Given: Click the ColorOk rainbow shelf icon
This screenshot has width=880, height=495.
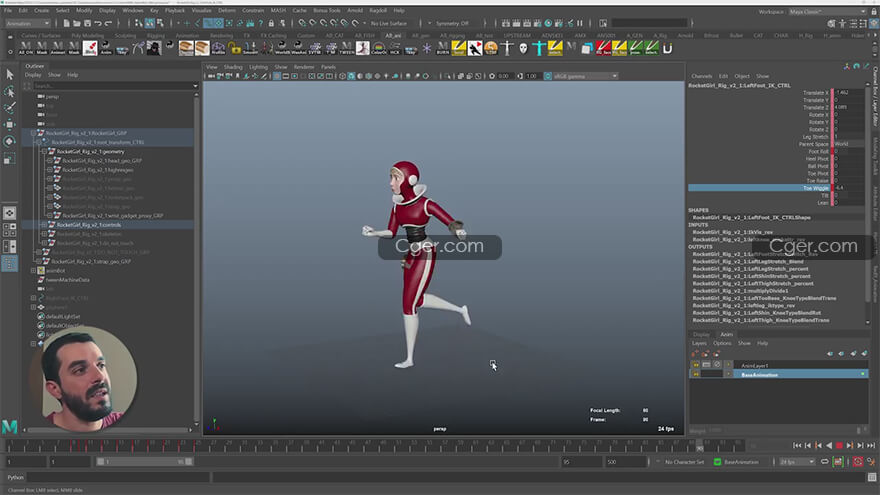Looking at the screenshot, I should coord(379,48).
